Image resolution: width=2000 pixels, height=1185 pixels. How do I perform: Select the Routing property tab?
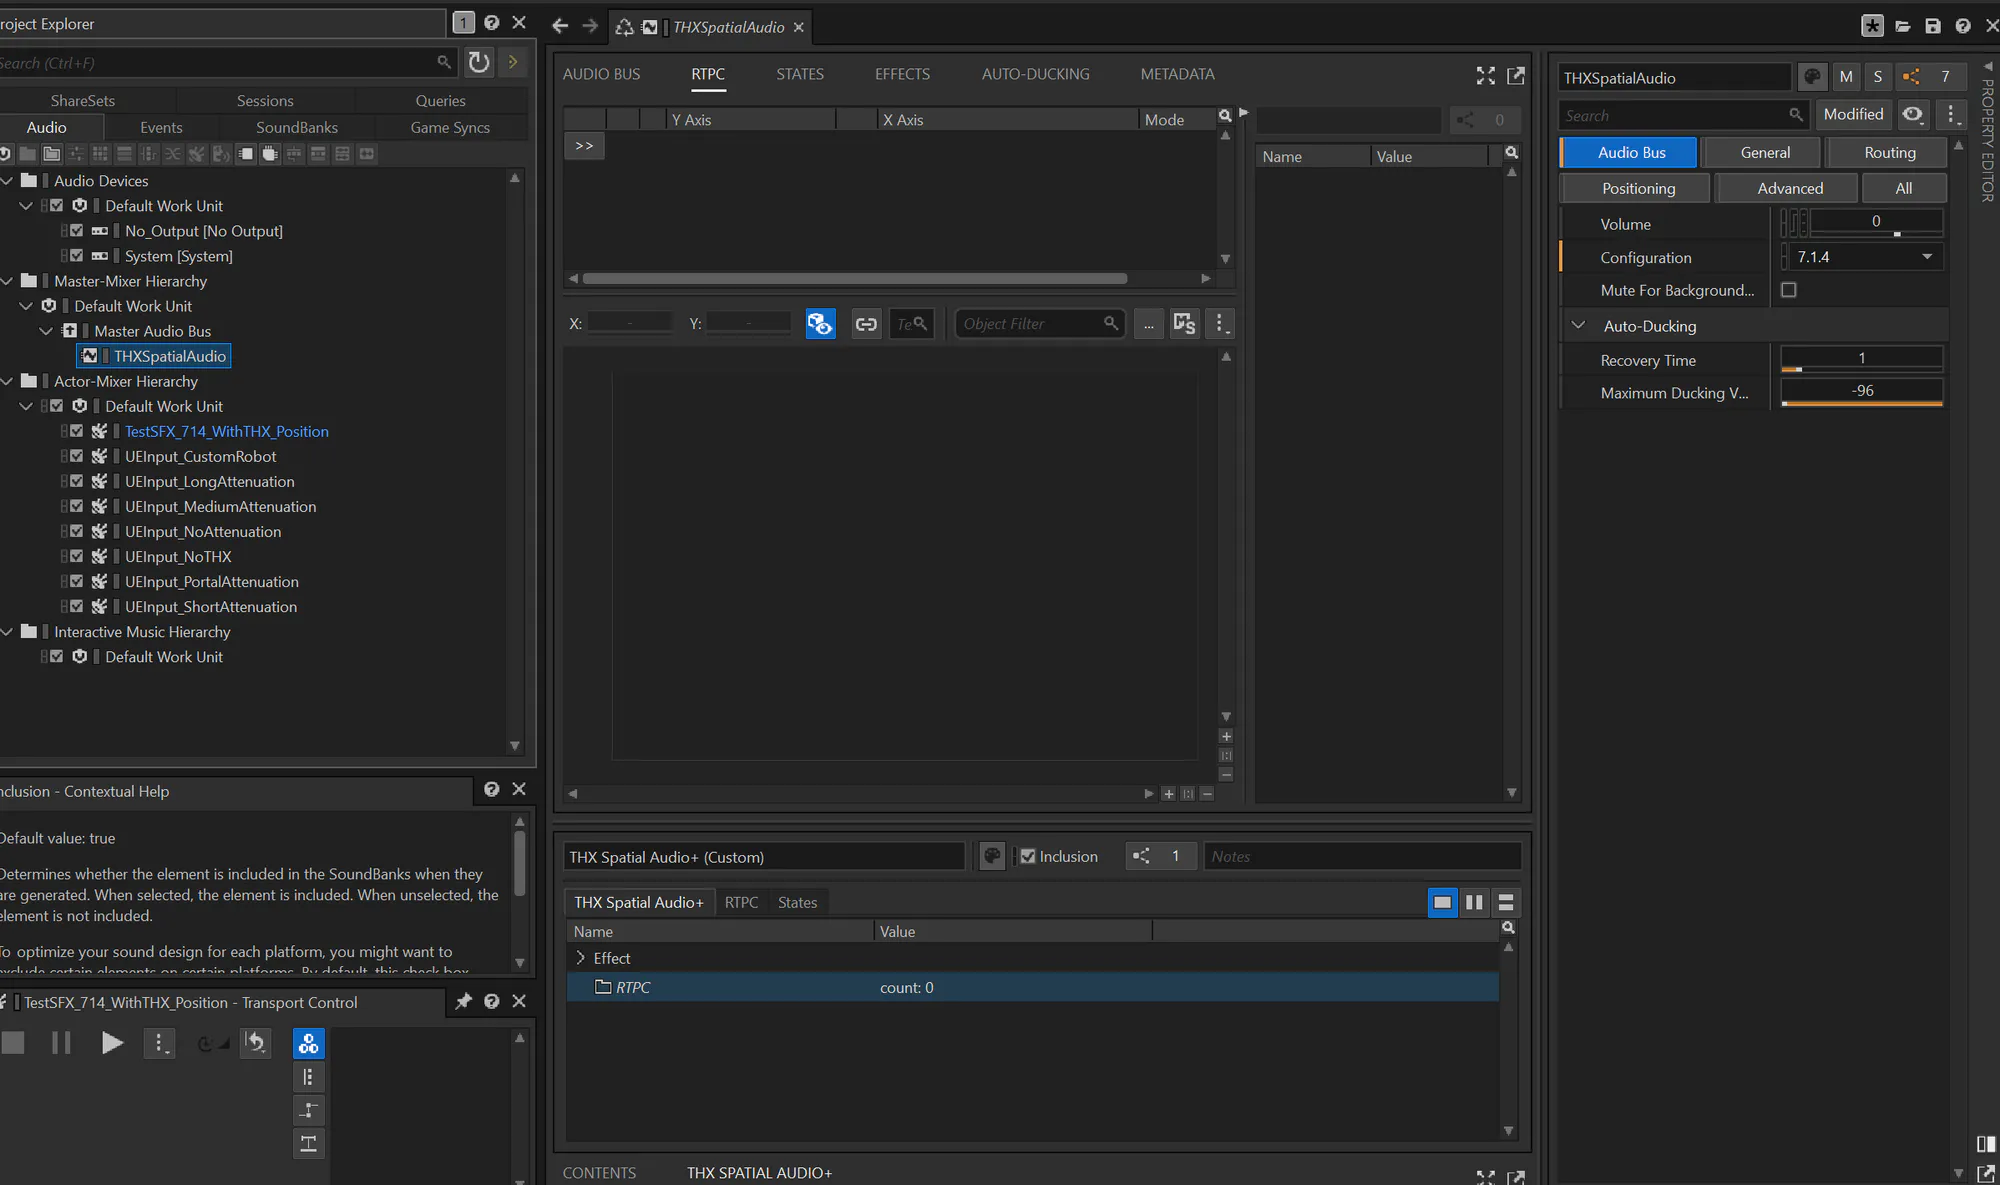point(1889,152)
